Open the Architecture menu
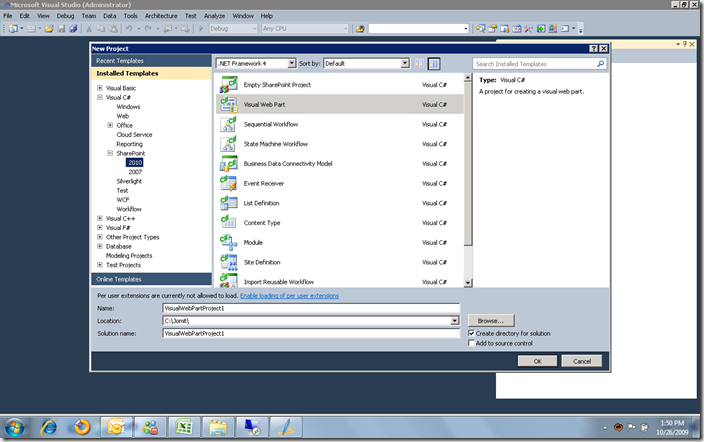This screenshot has height=442, width=704. coord(161,16)
